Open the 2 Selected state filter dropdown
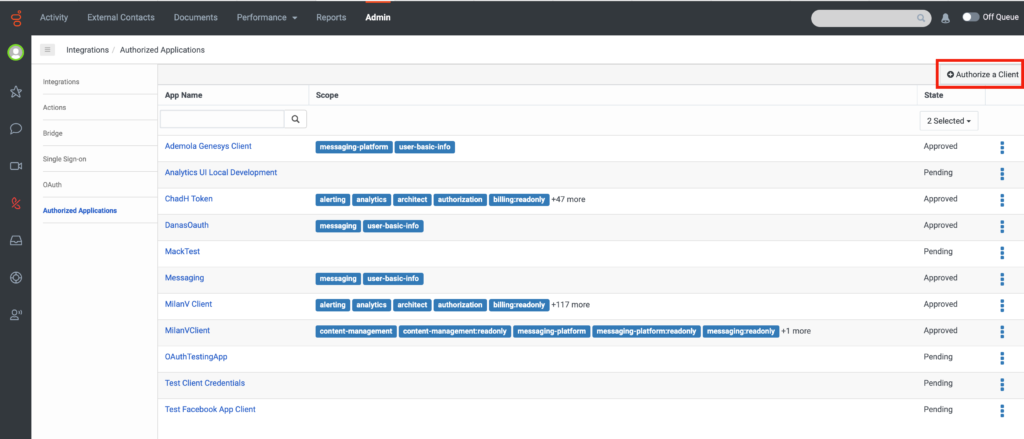Screen dimensions: 1024x439 (948, 121)
